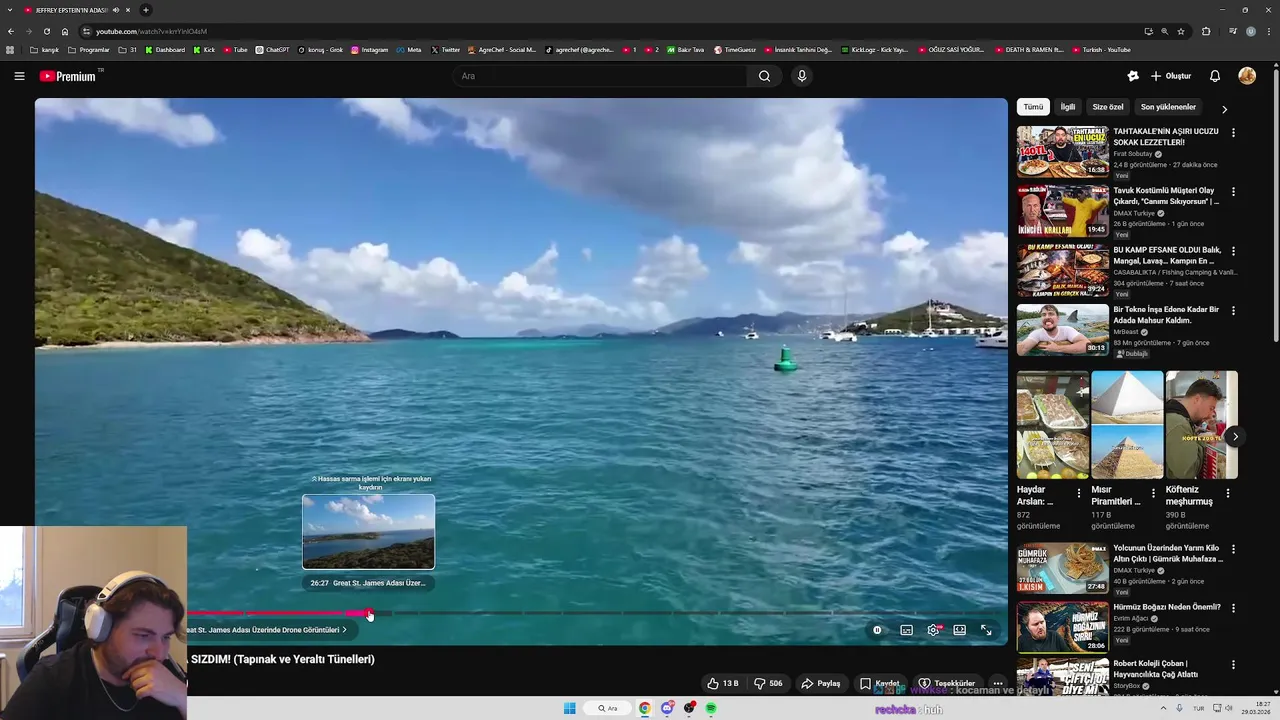This screenshot has height=720, width=1280.
Task: Click the sparkle Ask icon in header
Action: 1133,76
